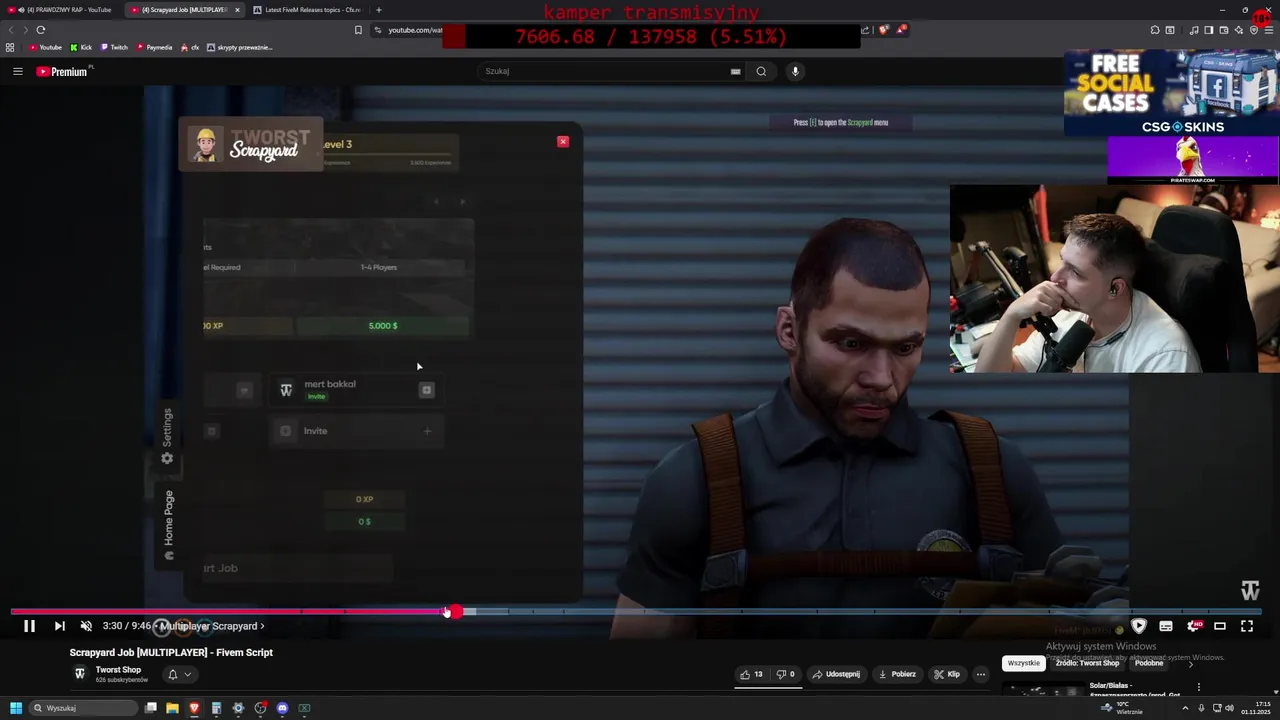Open options for the Solar/Białas suggested video
Screen dimensions: 1280x720
click(x=1199, y=687)
